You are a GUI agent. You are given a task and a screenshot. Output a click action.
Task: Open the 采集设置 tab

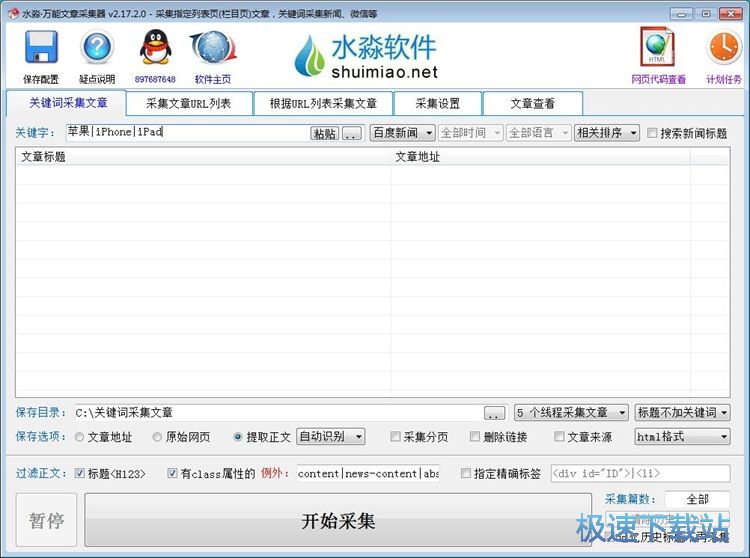(437, 103)
